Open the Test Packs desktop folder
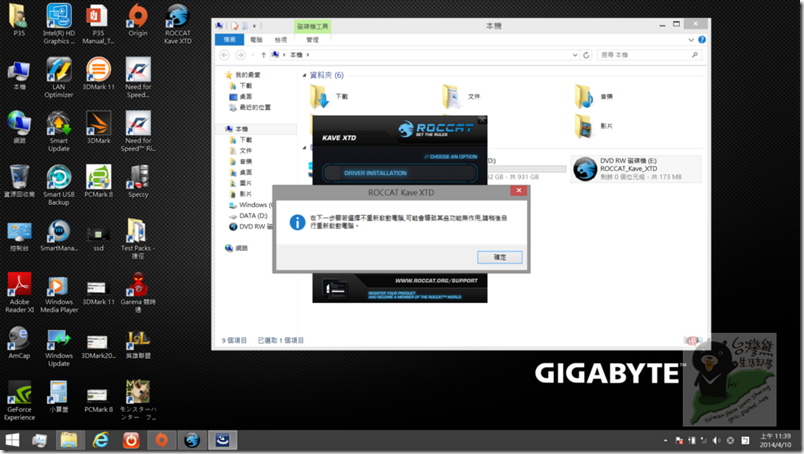 (x=137, y=238)
